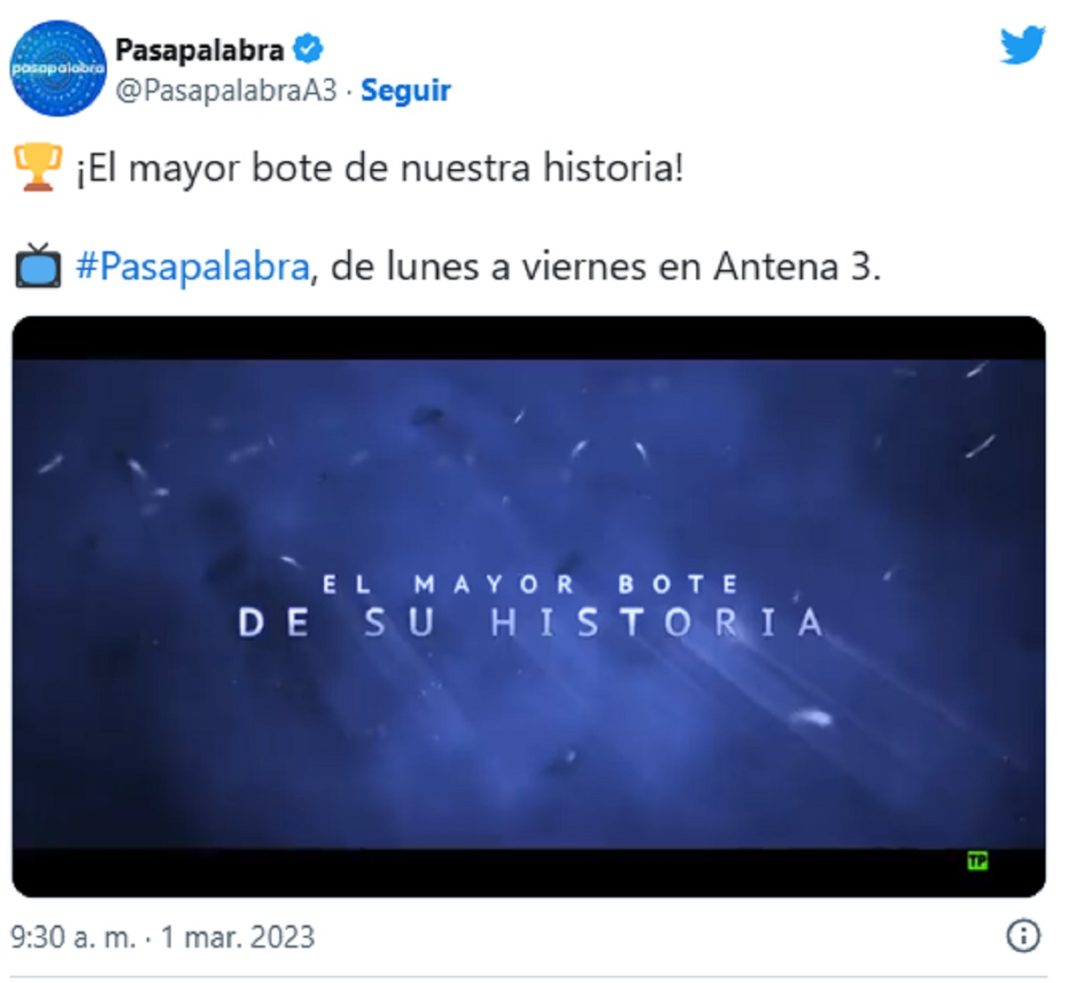Click the Twitter bird logo
Viewport: 1068px width, 983px height.
tap(1022, 46)
